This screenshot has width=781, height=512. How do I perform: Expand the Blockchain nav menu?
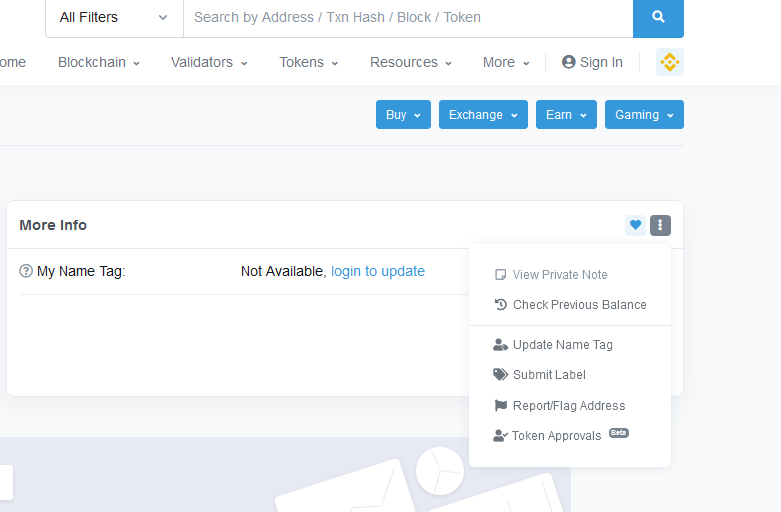pos(99,62)
